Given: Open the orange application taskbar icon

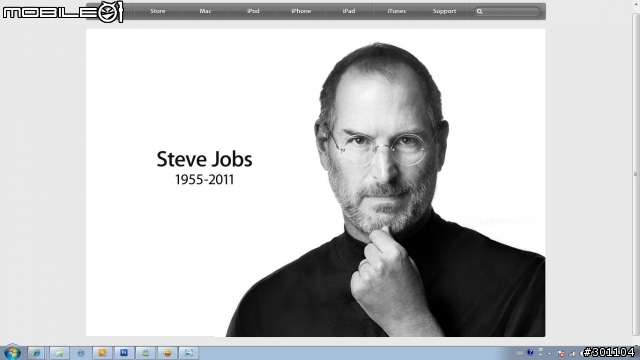Looking at the screenshot, I should click(x=102, y=353).
